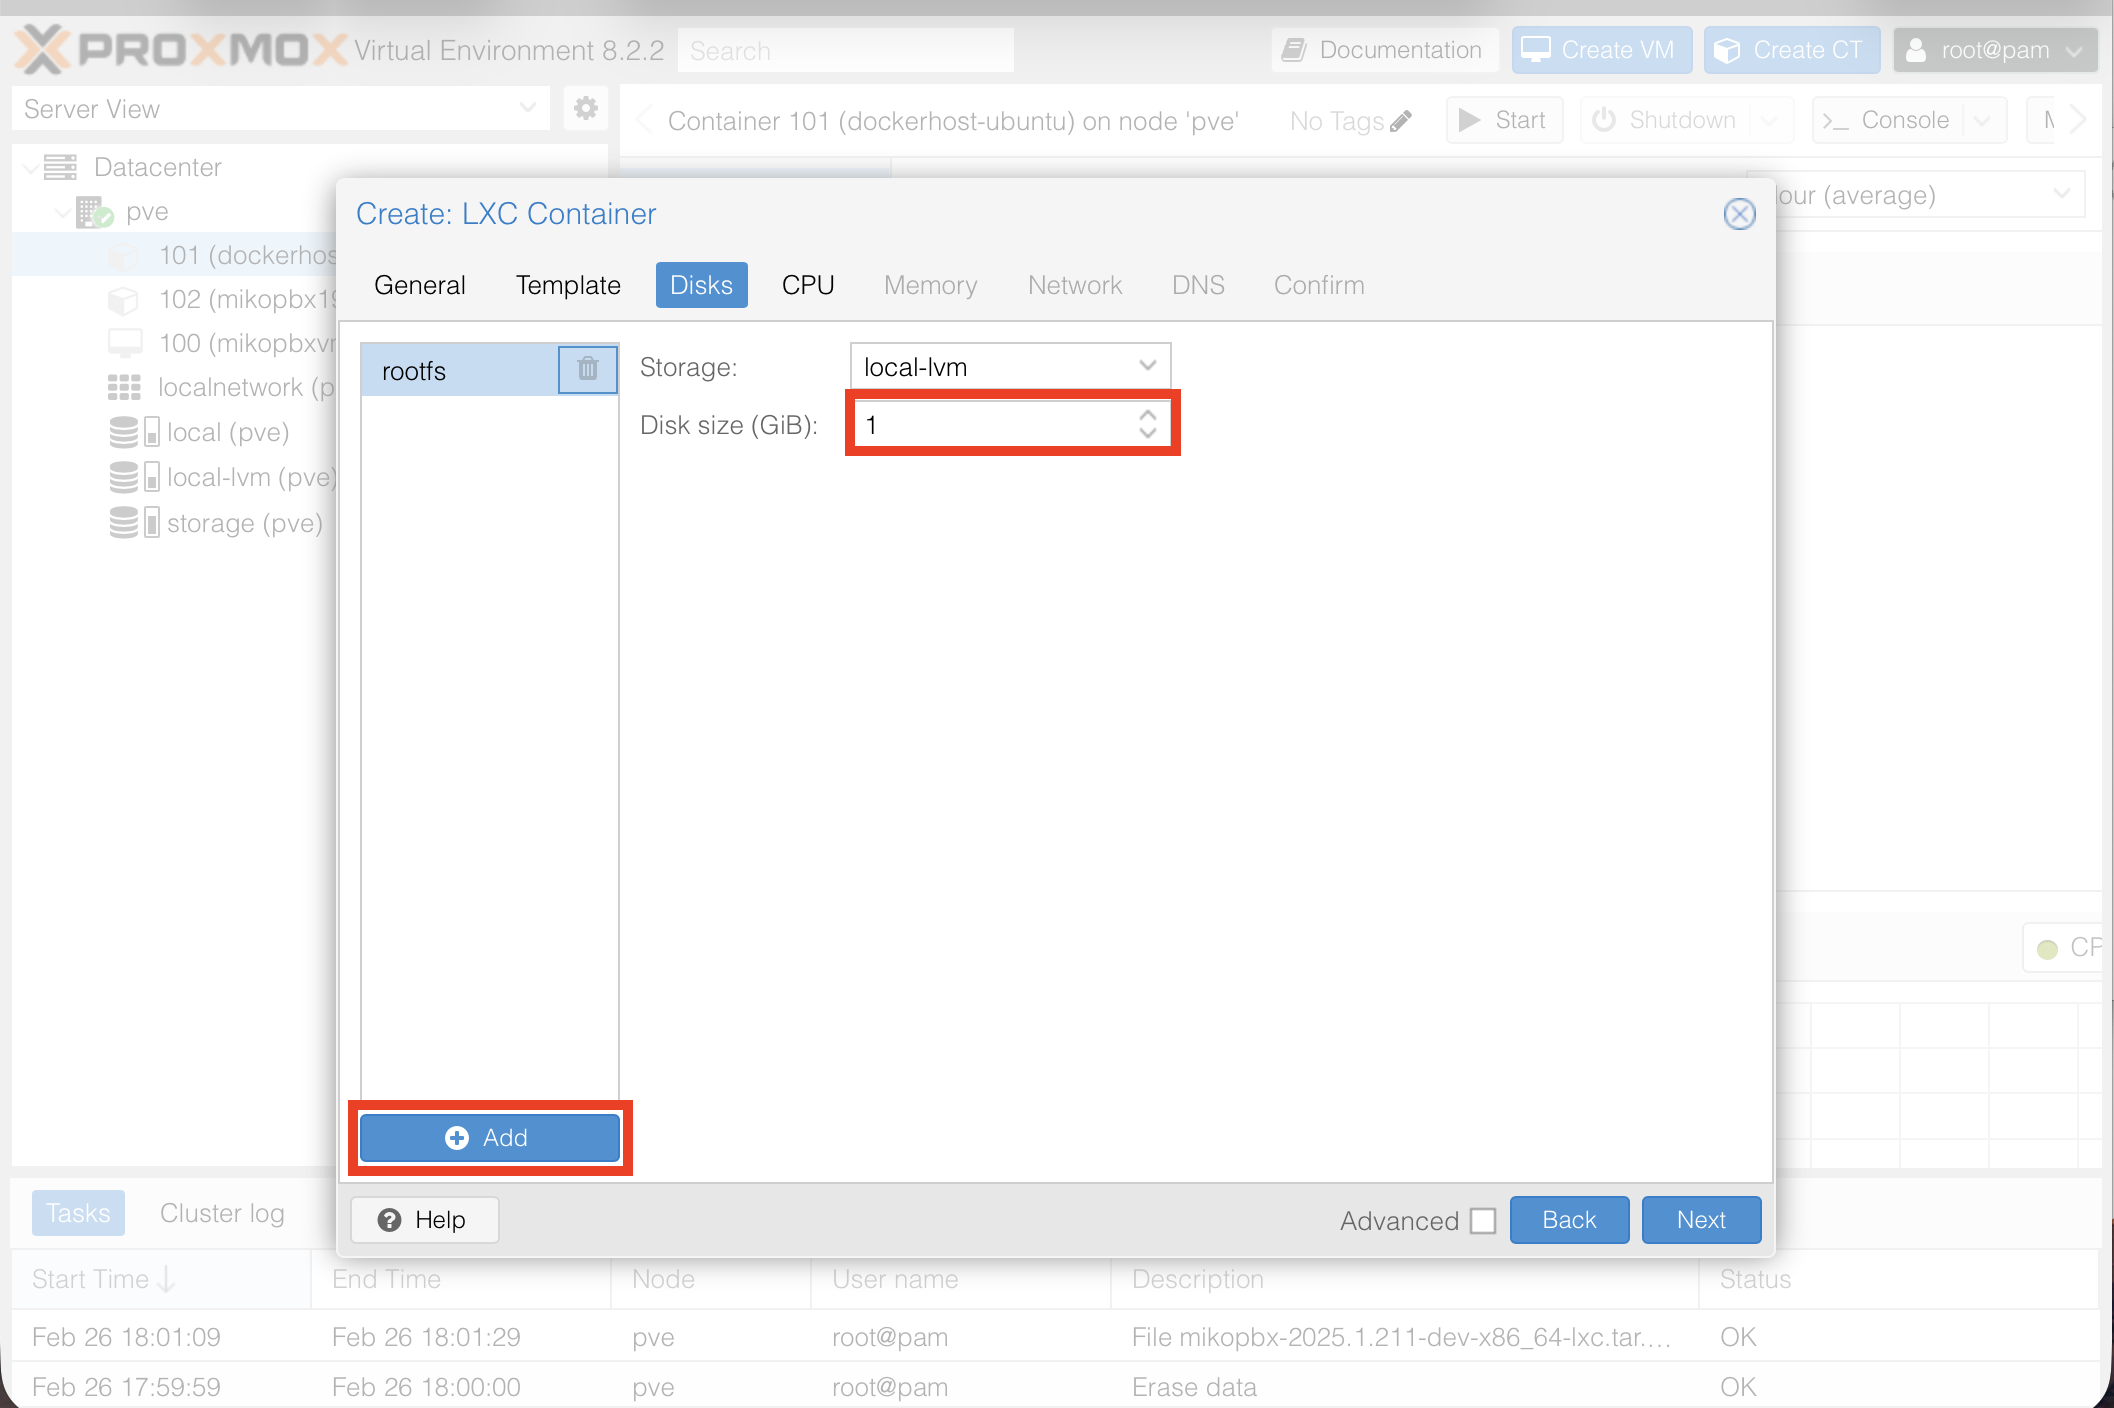Delete rootfs disk with trash icon

(587, 369)
